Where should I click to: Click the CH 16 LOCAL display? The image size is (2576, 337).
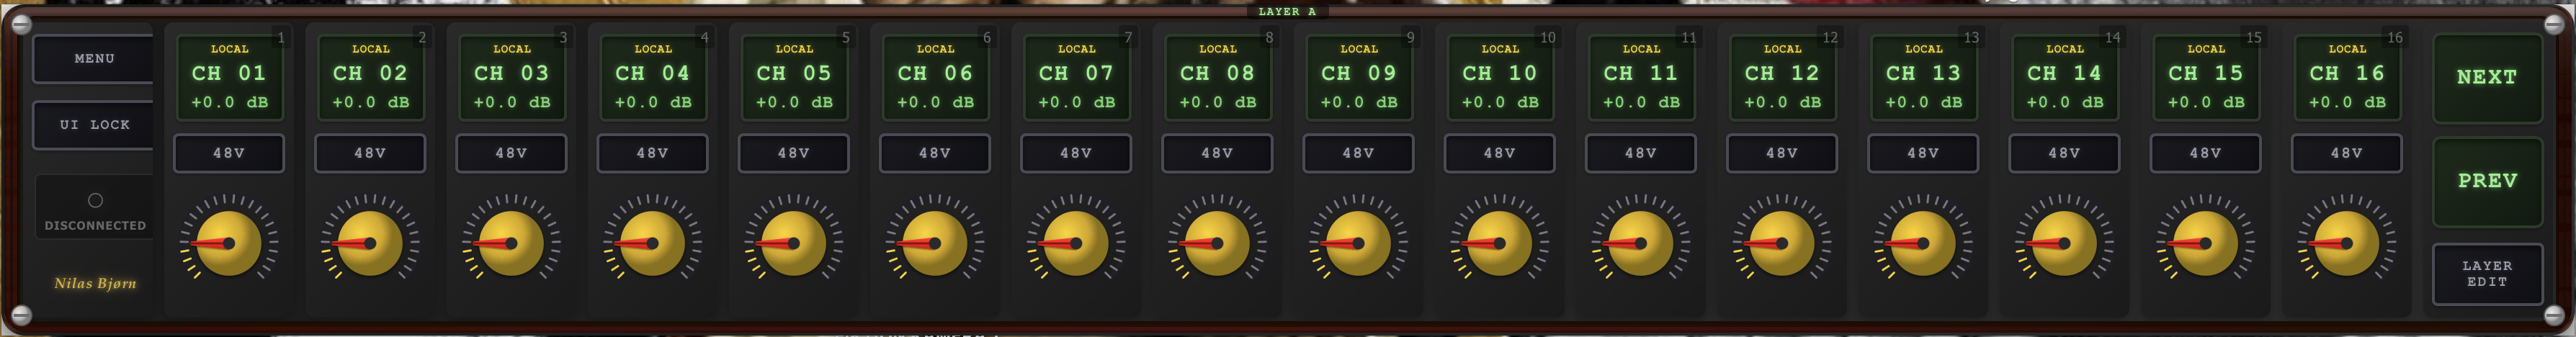tap(2346, 77)
